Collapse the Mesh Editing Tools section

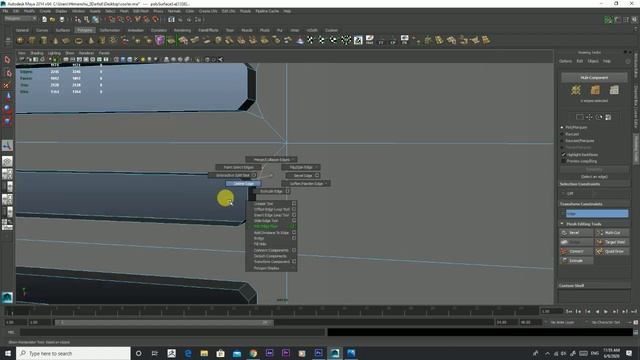coord(562,224)
